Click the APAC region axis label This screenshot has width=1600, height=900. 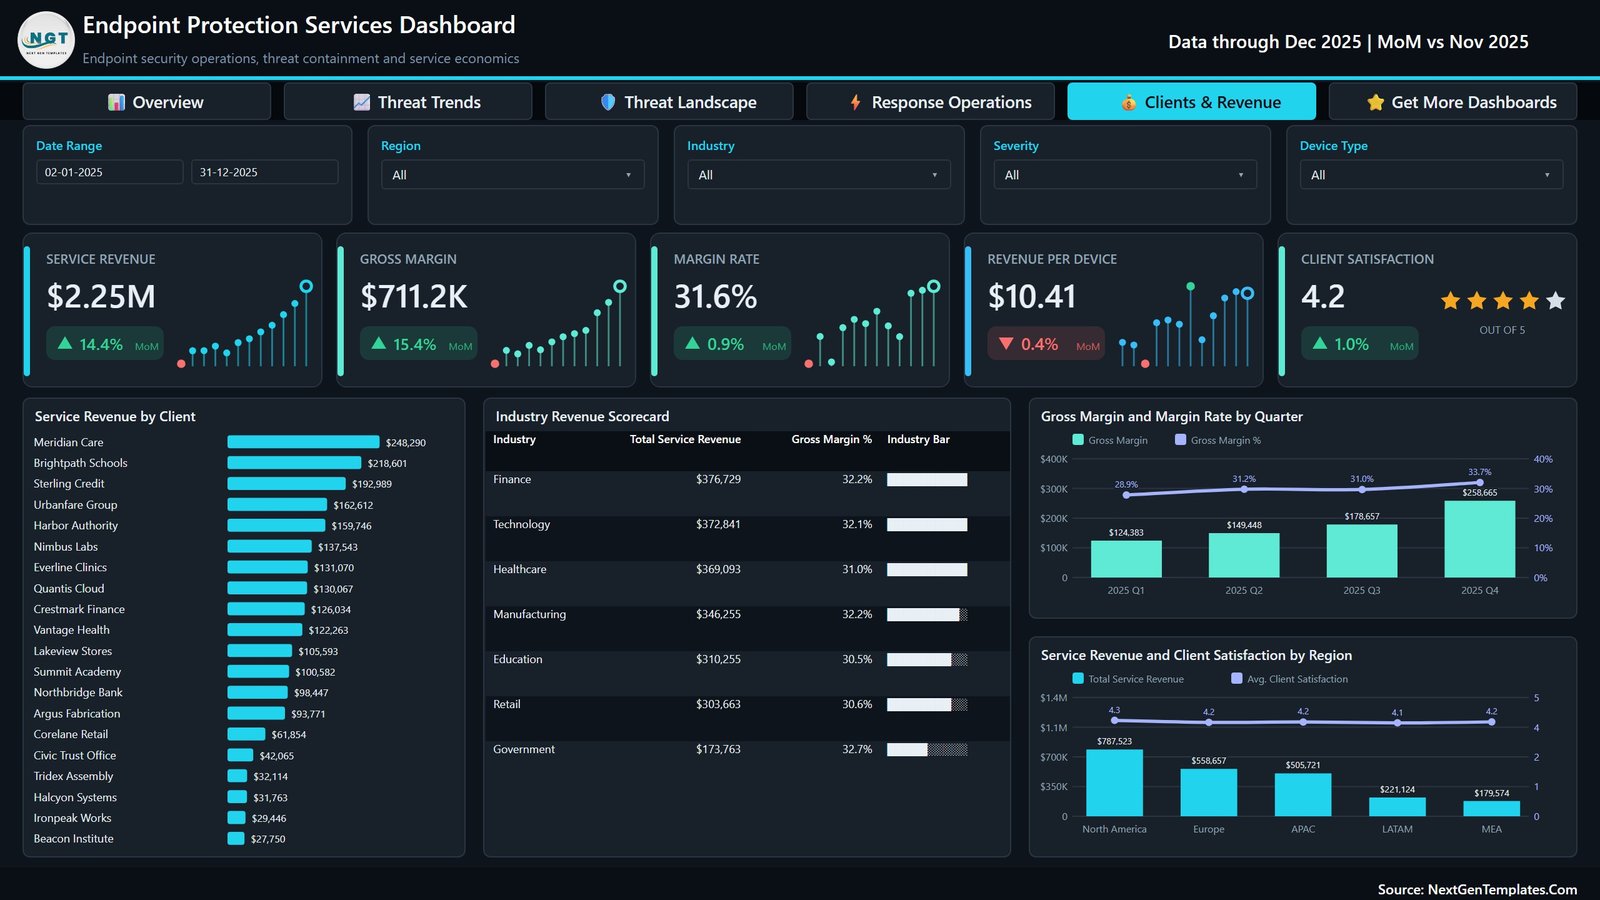coord(1303,829)
